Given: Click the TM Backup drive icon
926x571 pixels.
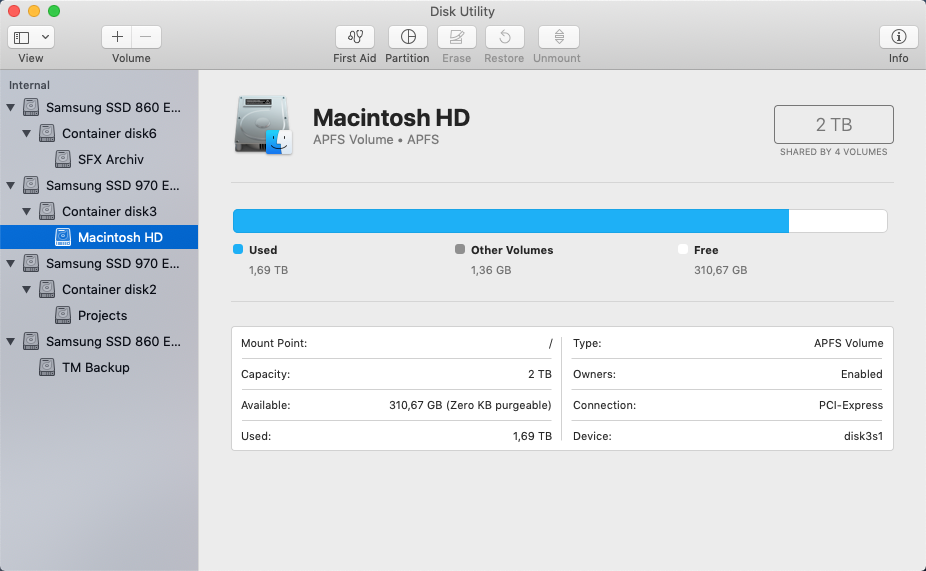Looking at the screenshot, I should pyautogui.click(x=47, y=367).
